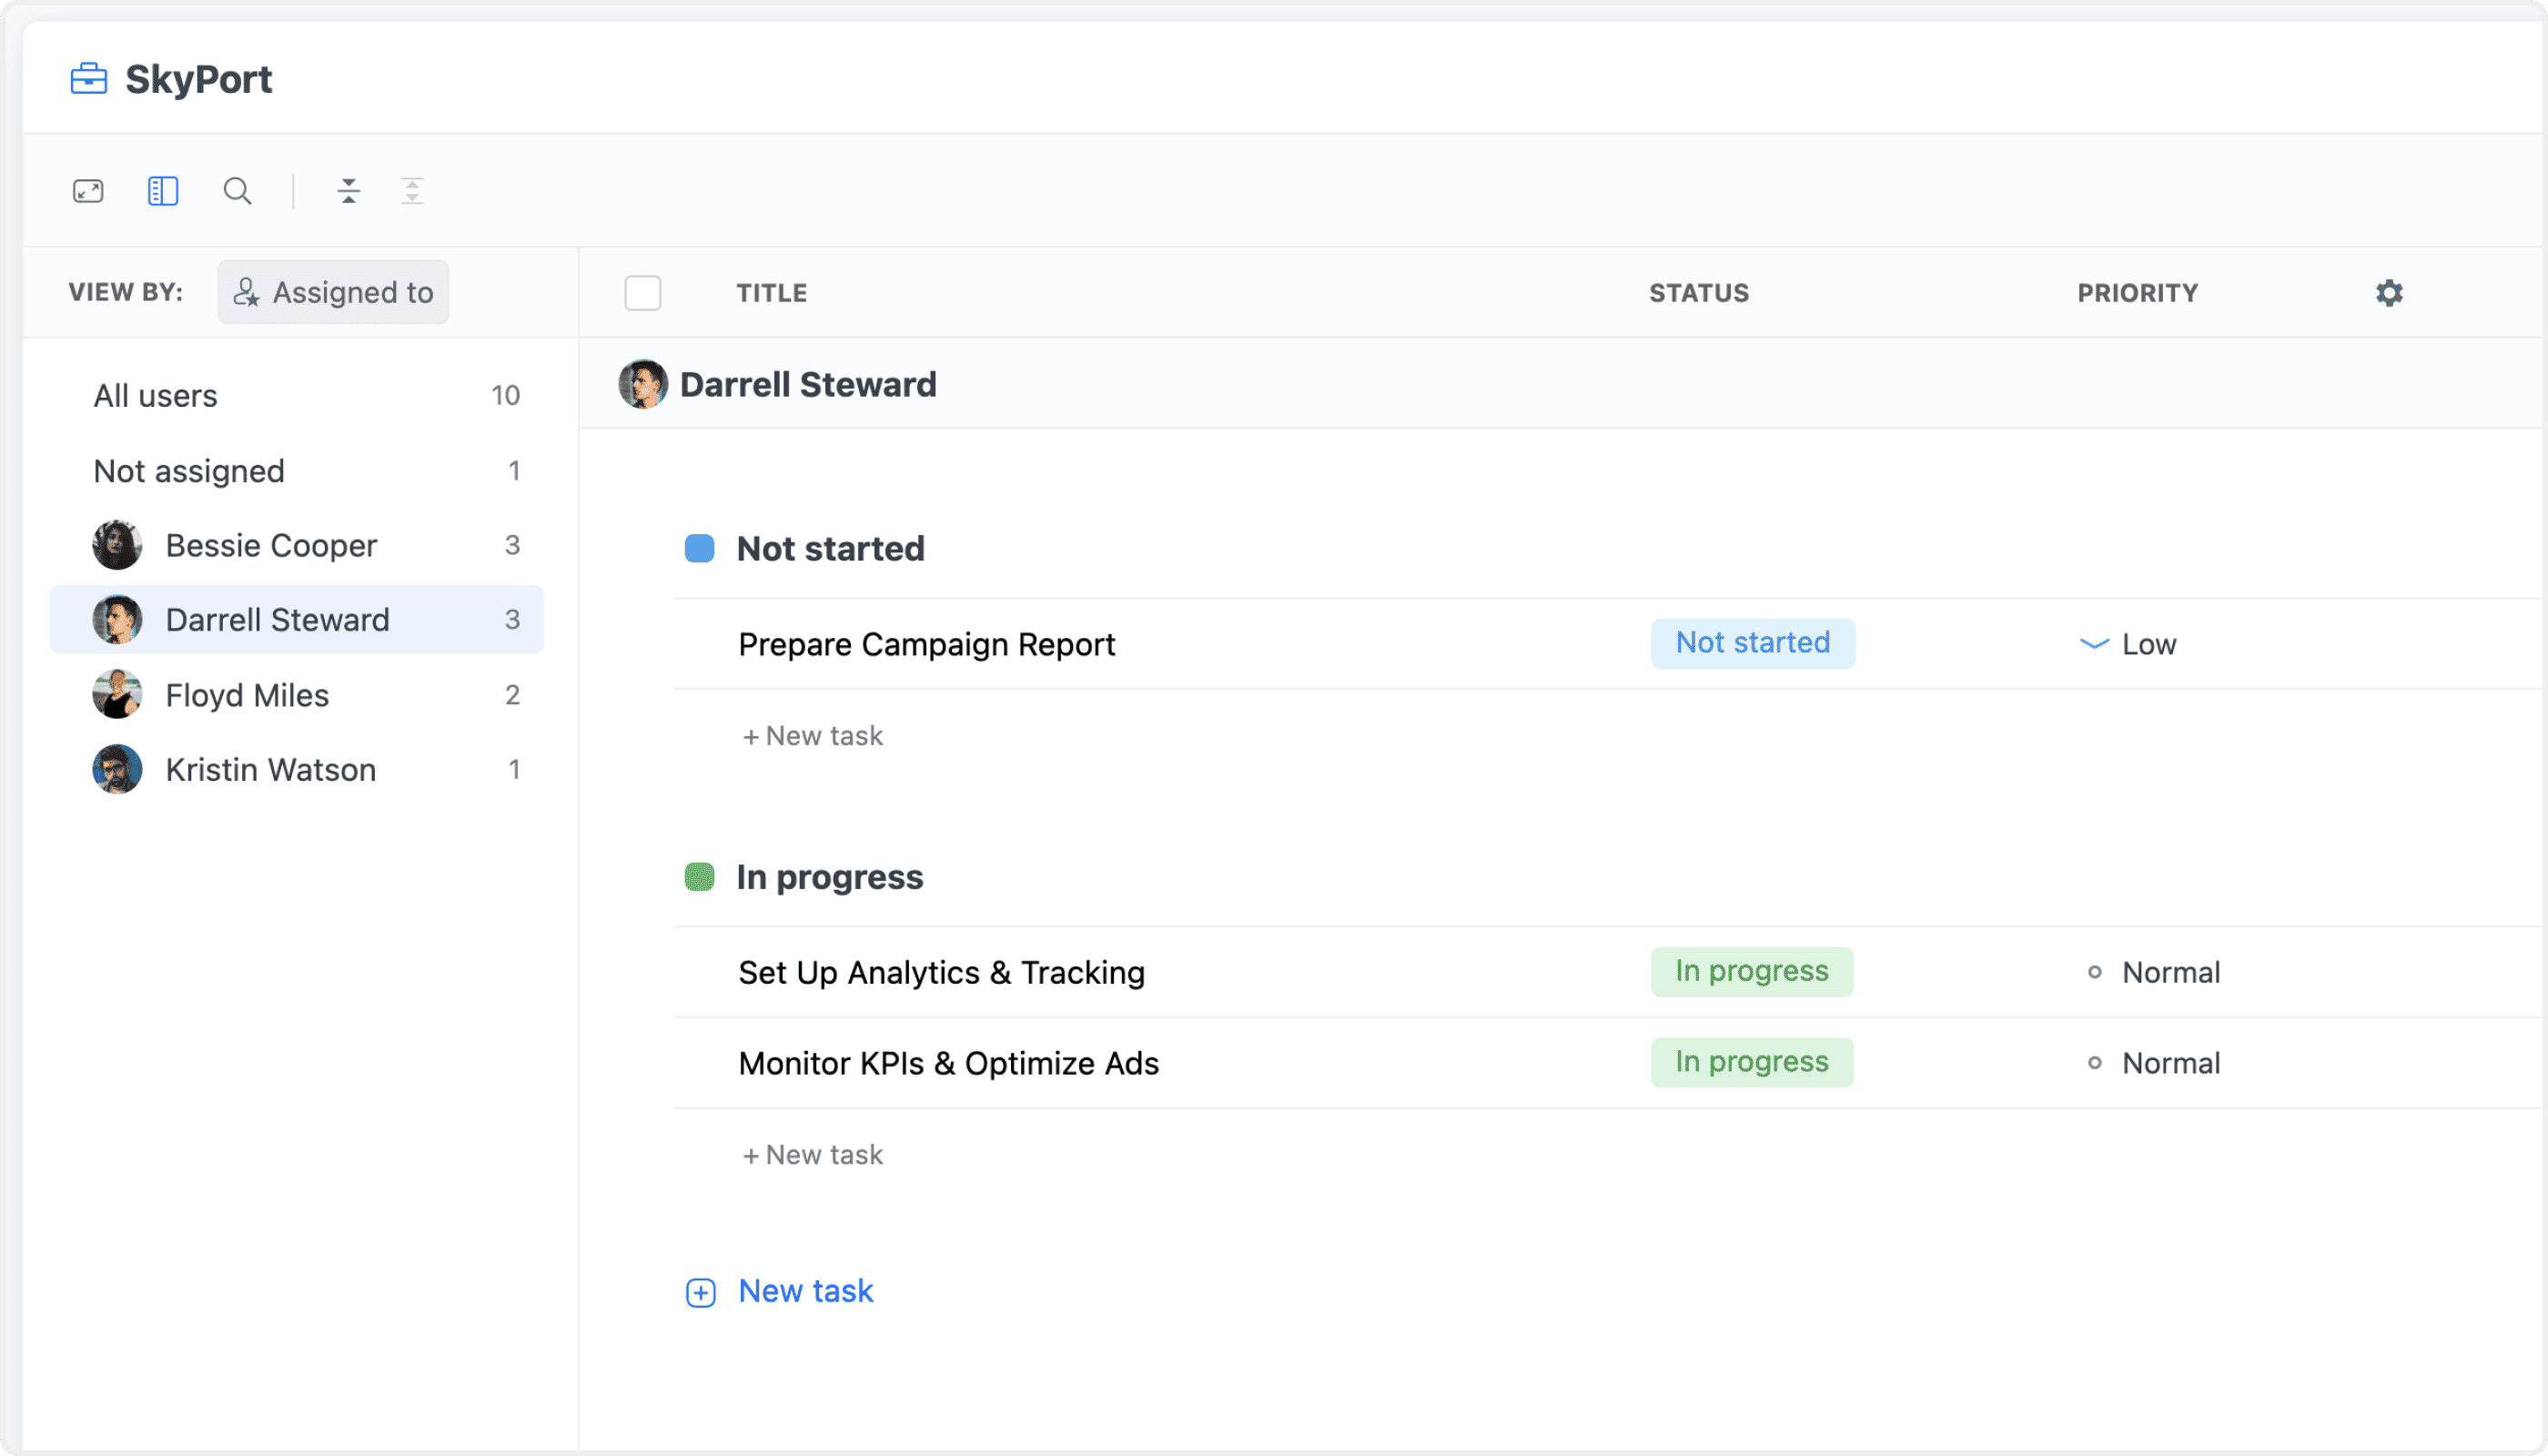Add a task under Not started group
The image size is (2548, 1456).
coord(813,735)
